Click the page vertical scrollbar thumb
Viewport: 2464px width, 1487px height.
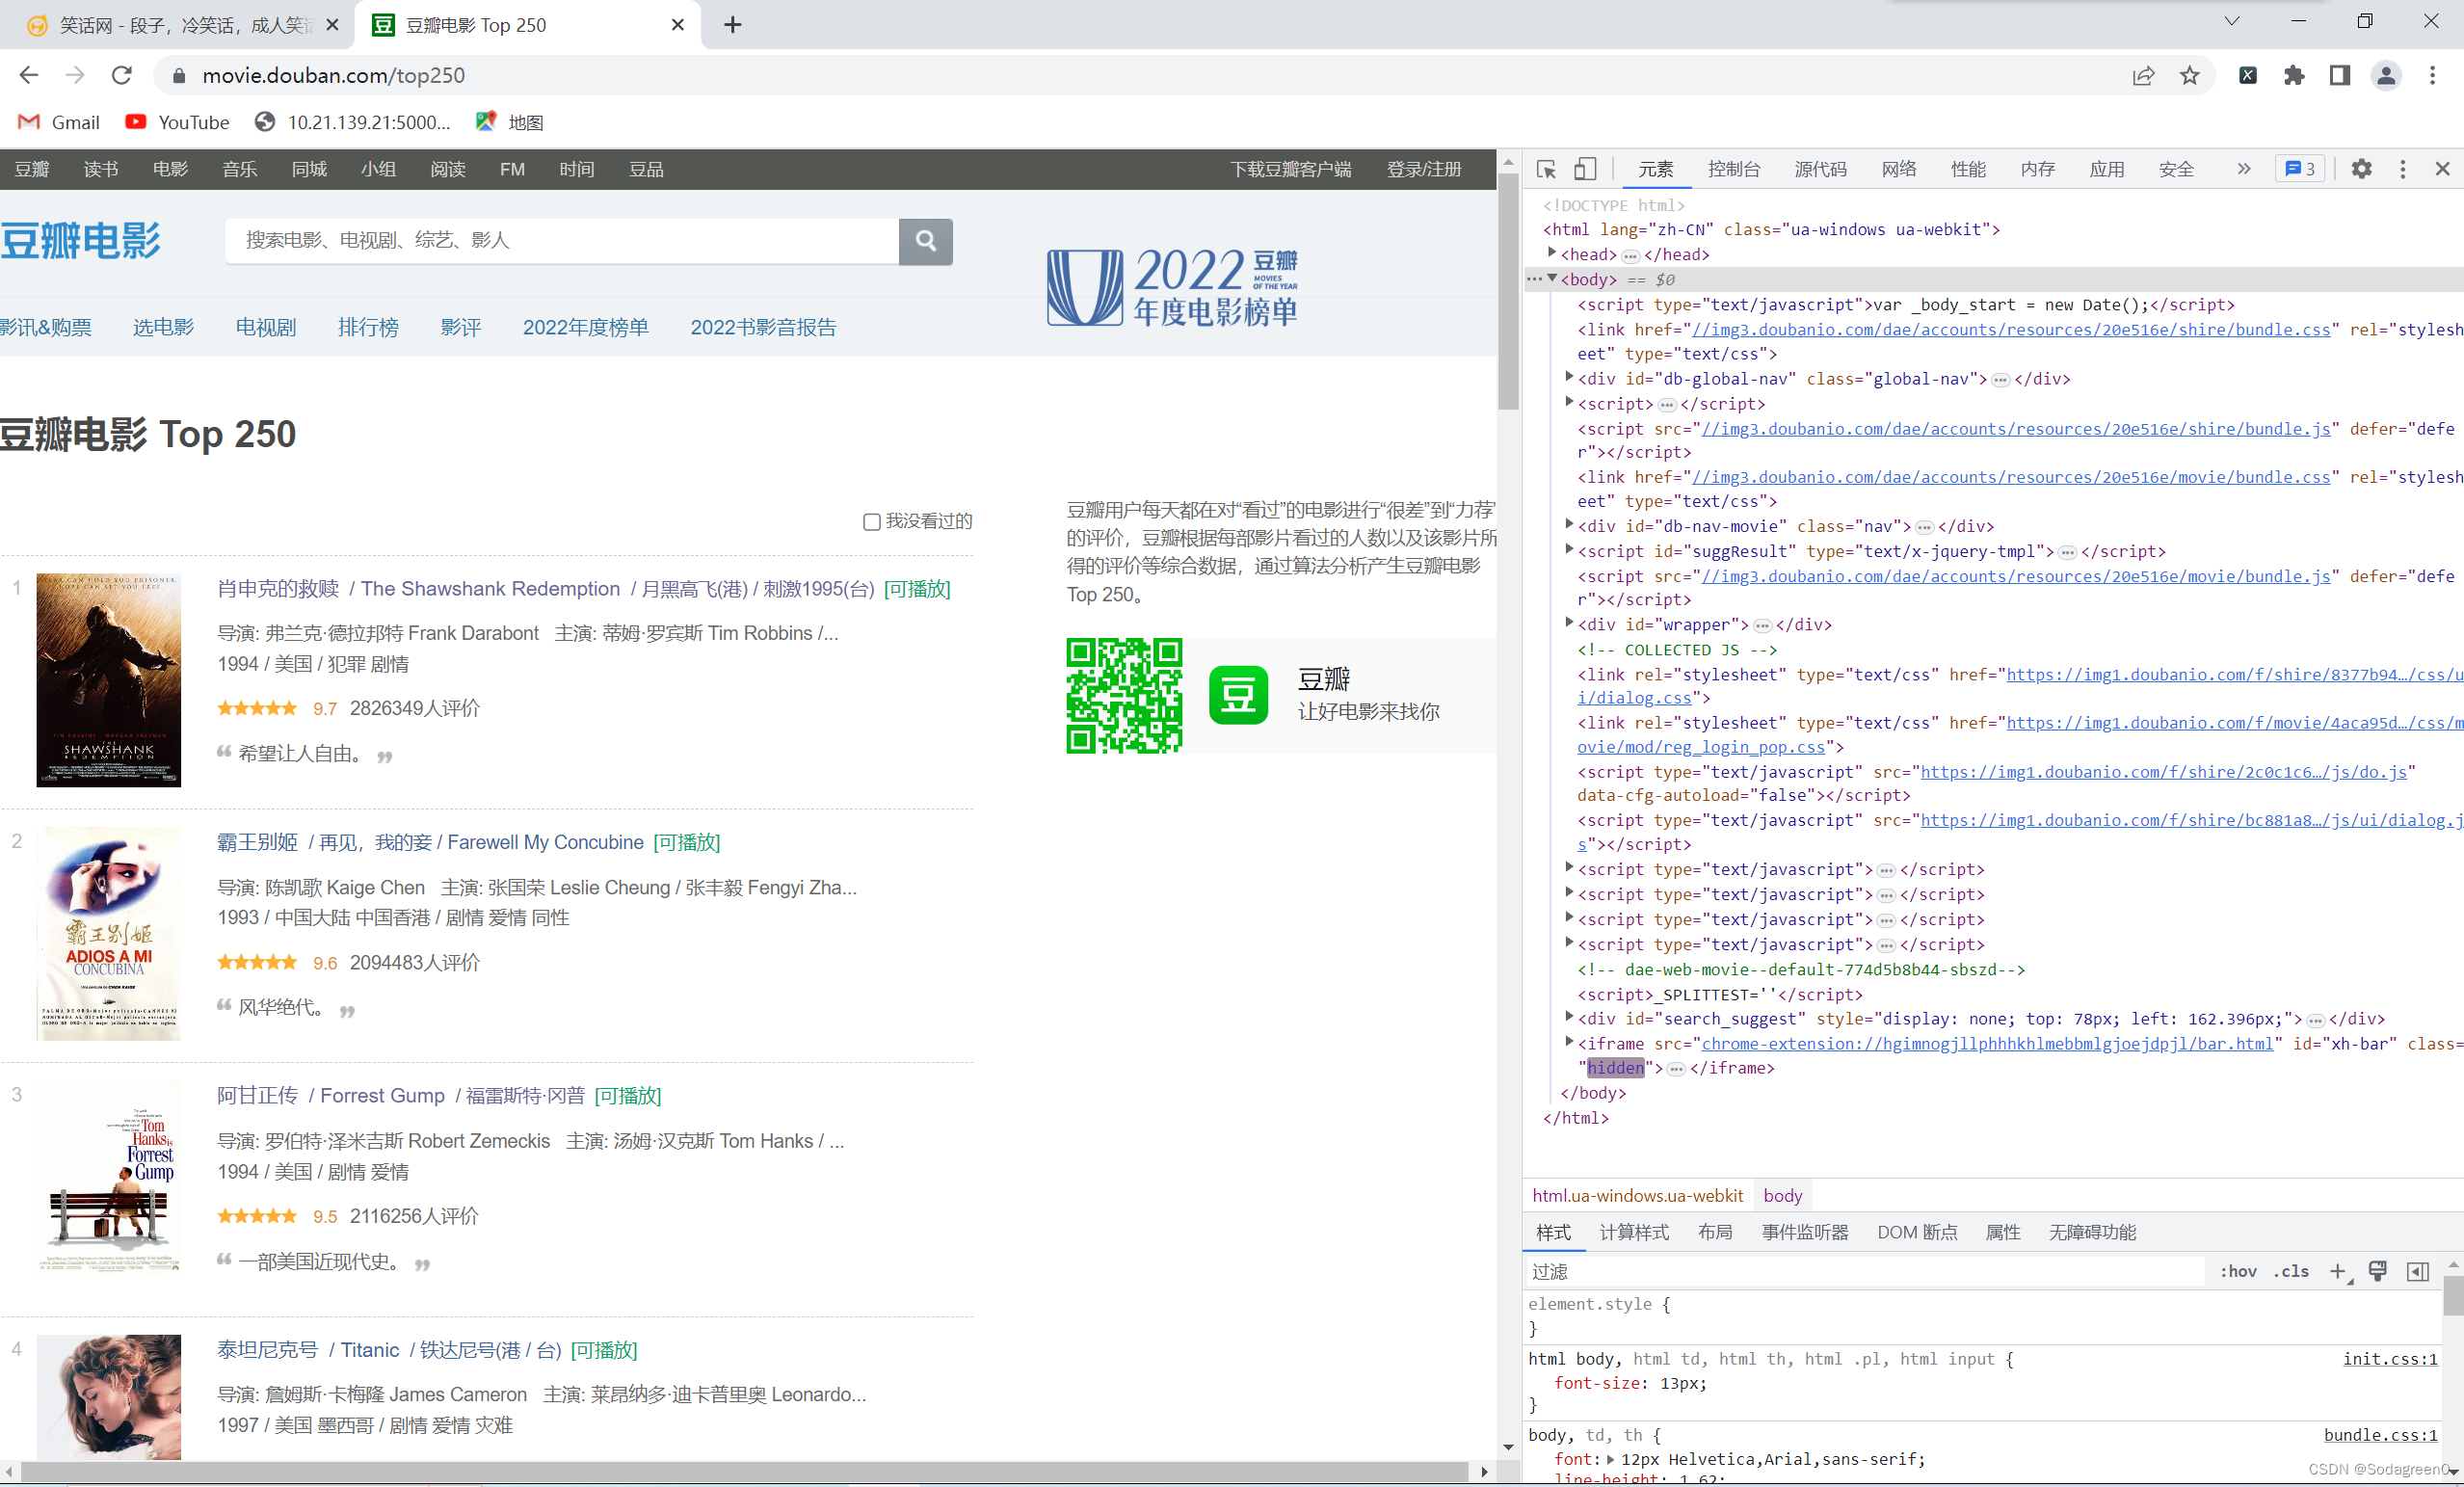click(1508, 291)
